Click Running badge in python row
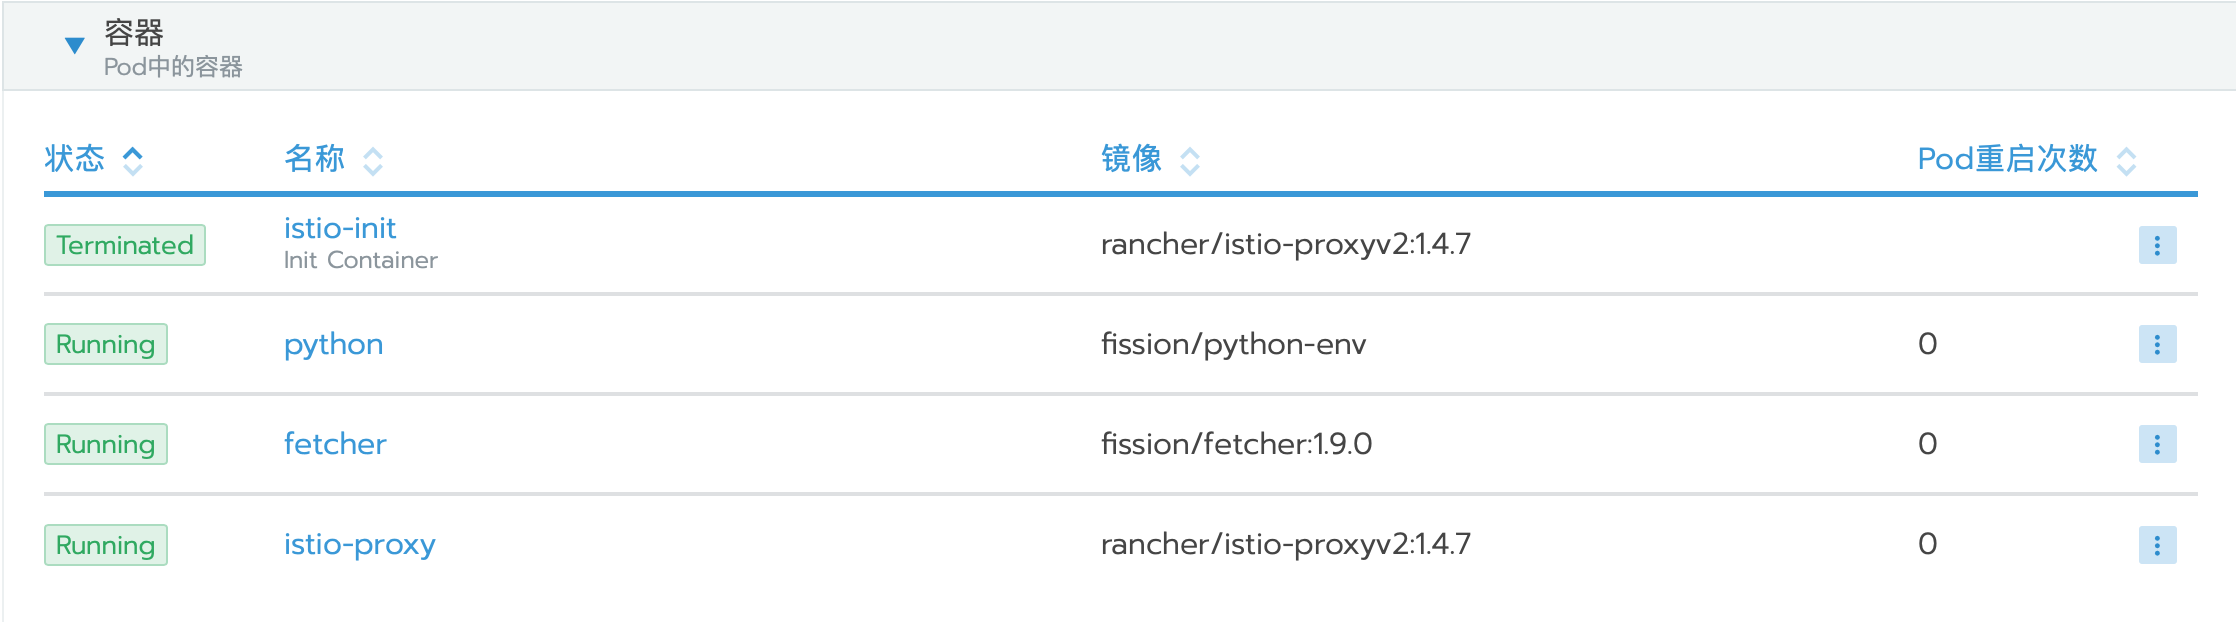Viewport: 2236px width, 622px height. coord(106,344)
